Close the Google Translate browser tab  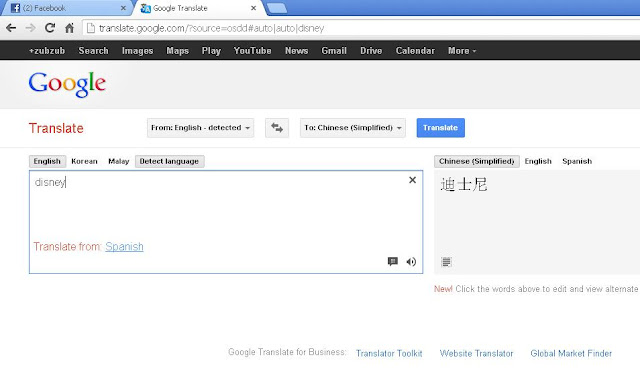[x=253, y=8]
